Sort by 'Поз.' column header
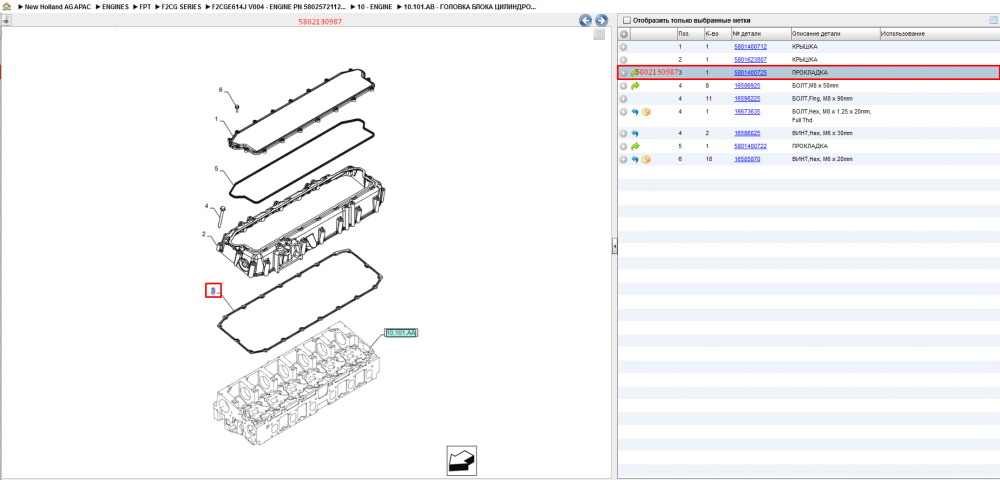This screenshot has width=1000, height=480. [689, 34]
